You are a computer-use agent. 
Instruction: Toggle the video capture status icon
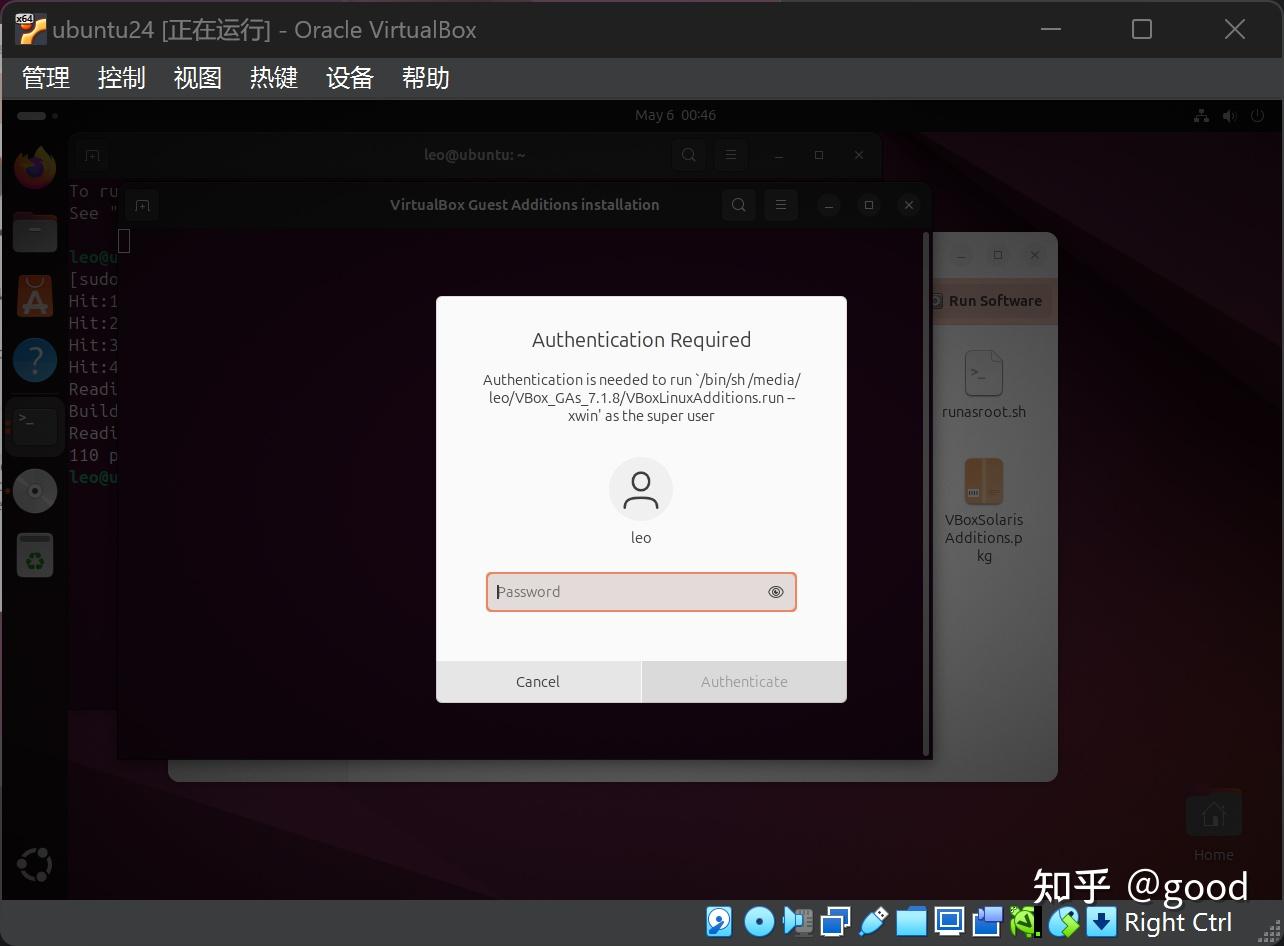pos(985,921)
